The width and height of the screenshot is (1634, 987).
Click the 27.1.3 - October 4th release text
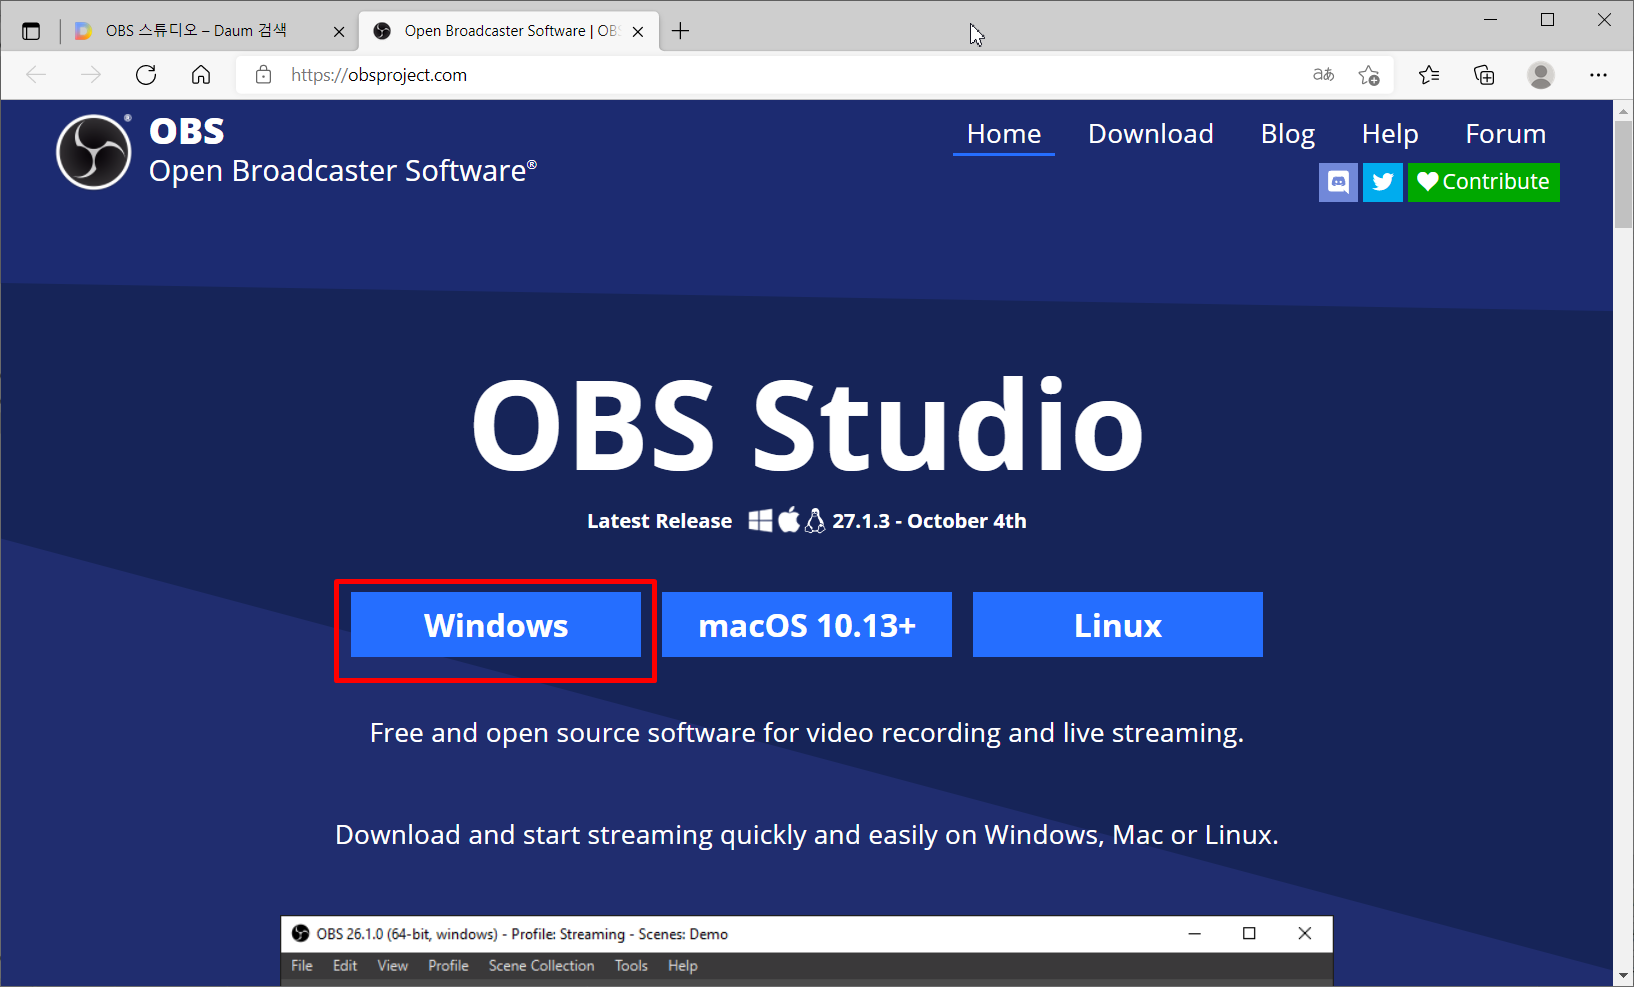pos(930,521)
